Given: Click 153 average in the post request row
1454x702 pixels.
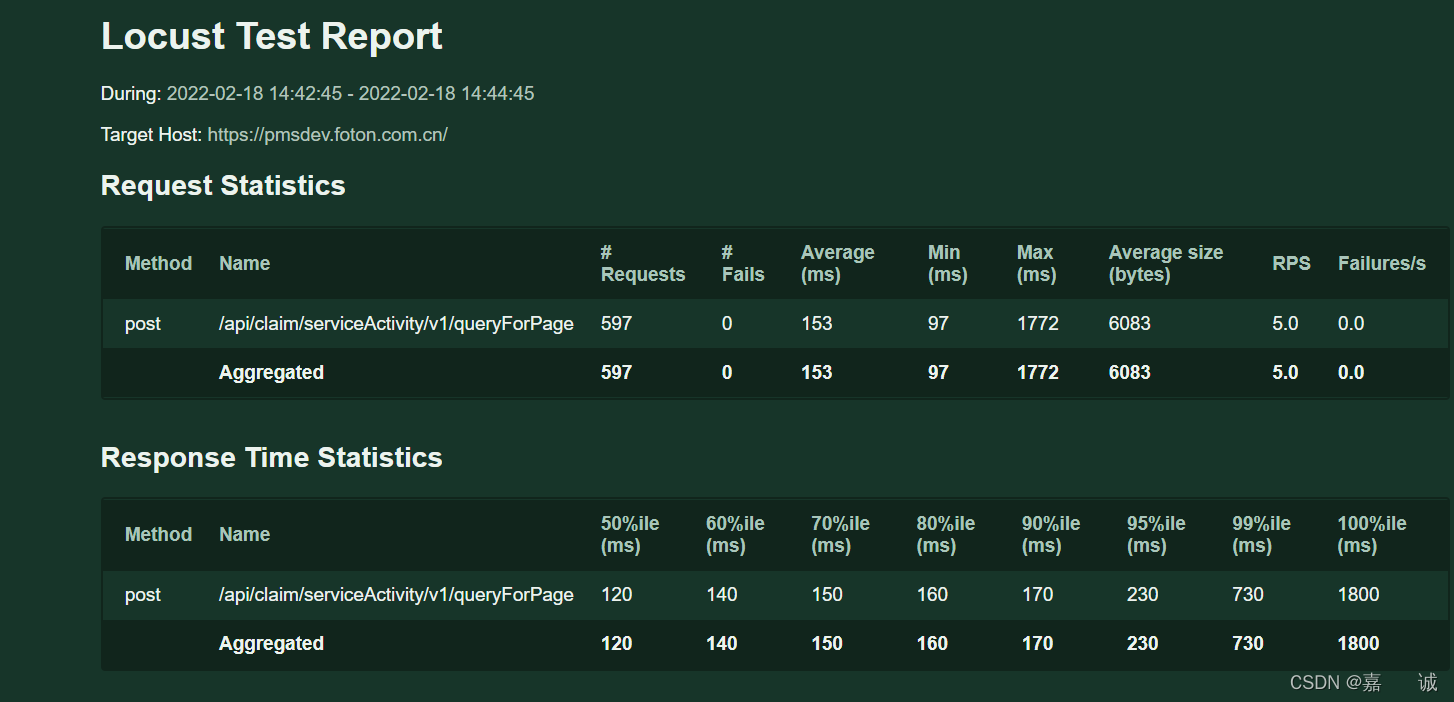Looking at the screenshot, I should (817, 324).
